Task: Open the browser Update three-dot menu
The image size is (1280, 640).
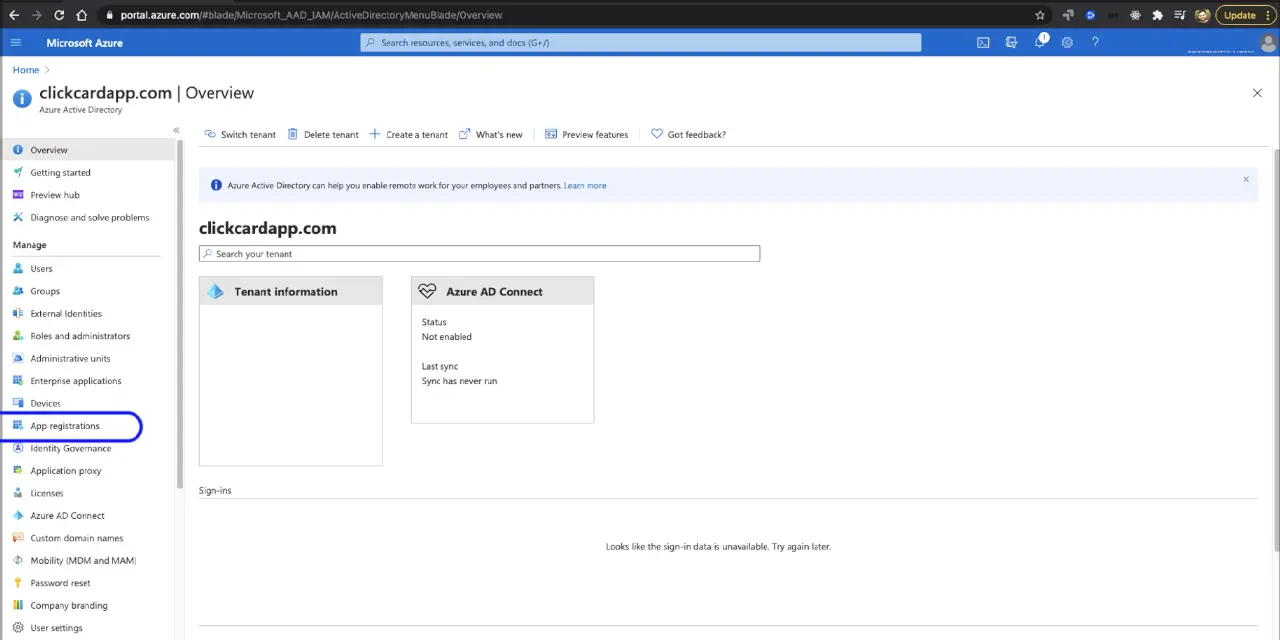Action: point(1268,14)
